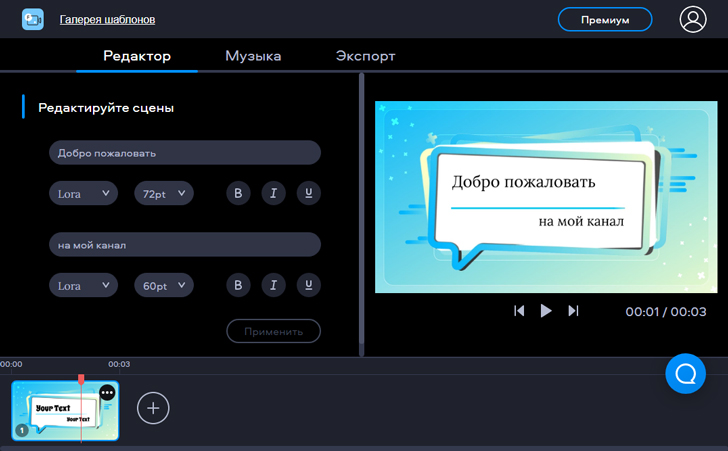Image resolution: width=728 pixels, height=451 pixels.
Task: Toggle underline for the 60pt text line
Action: (x=308, y=286)
